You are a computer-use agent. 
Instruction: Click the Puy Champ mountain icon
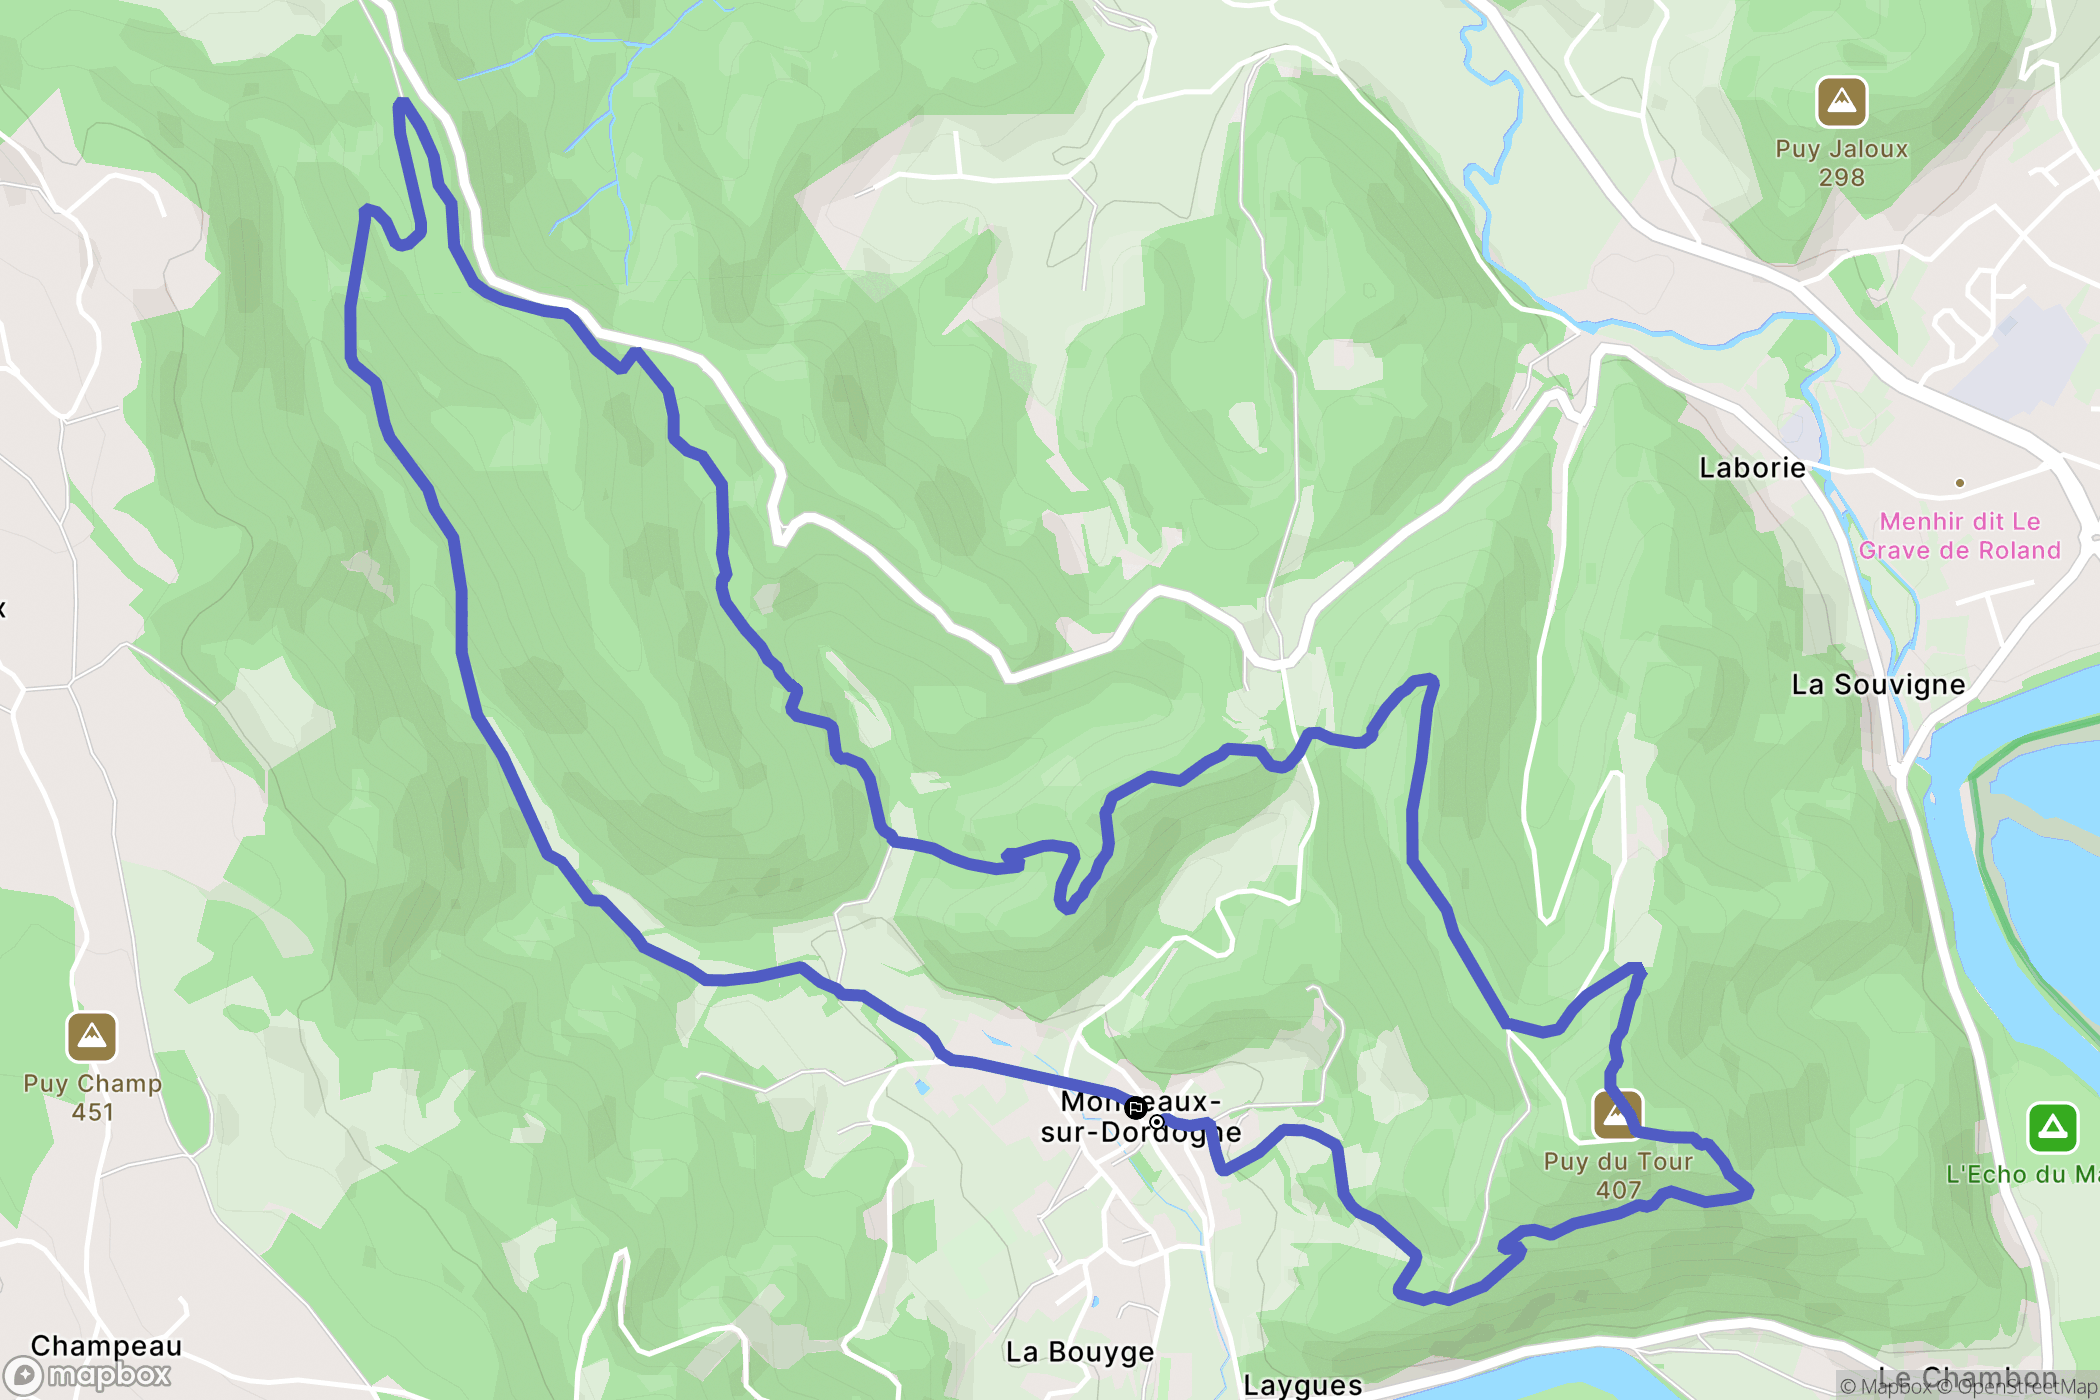point(92,1036)
